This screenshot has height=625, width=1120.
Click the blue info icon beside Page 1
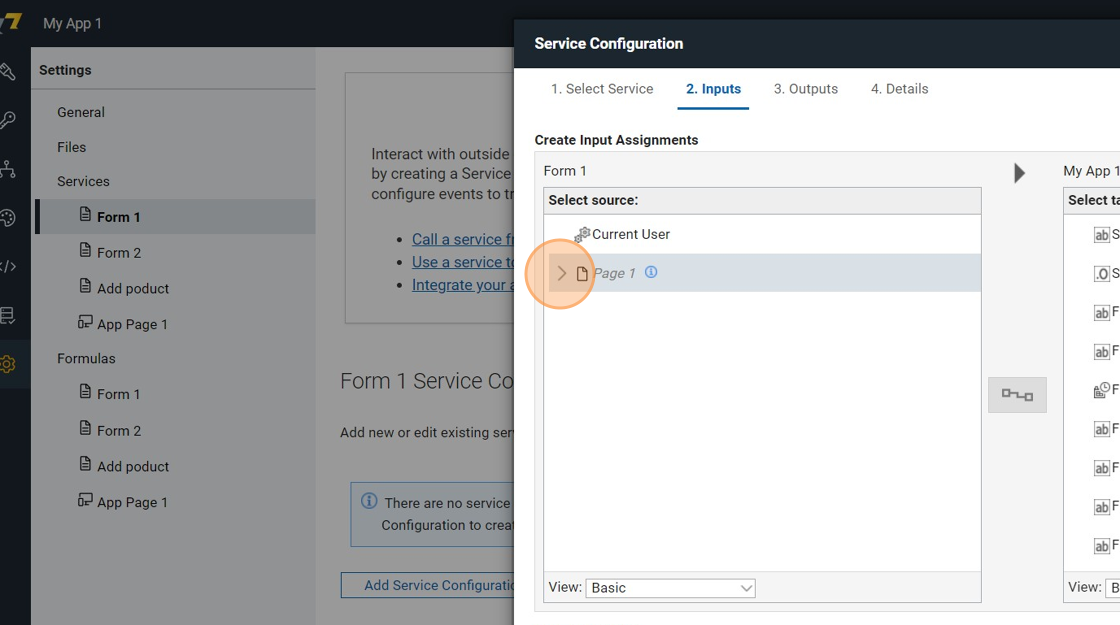(x=651, y=272)
